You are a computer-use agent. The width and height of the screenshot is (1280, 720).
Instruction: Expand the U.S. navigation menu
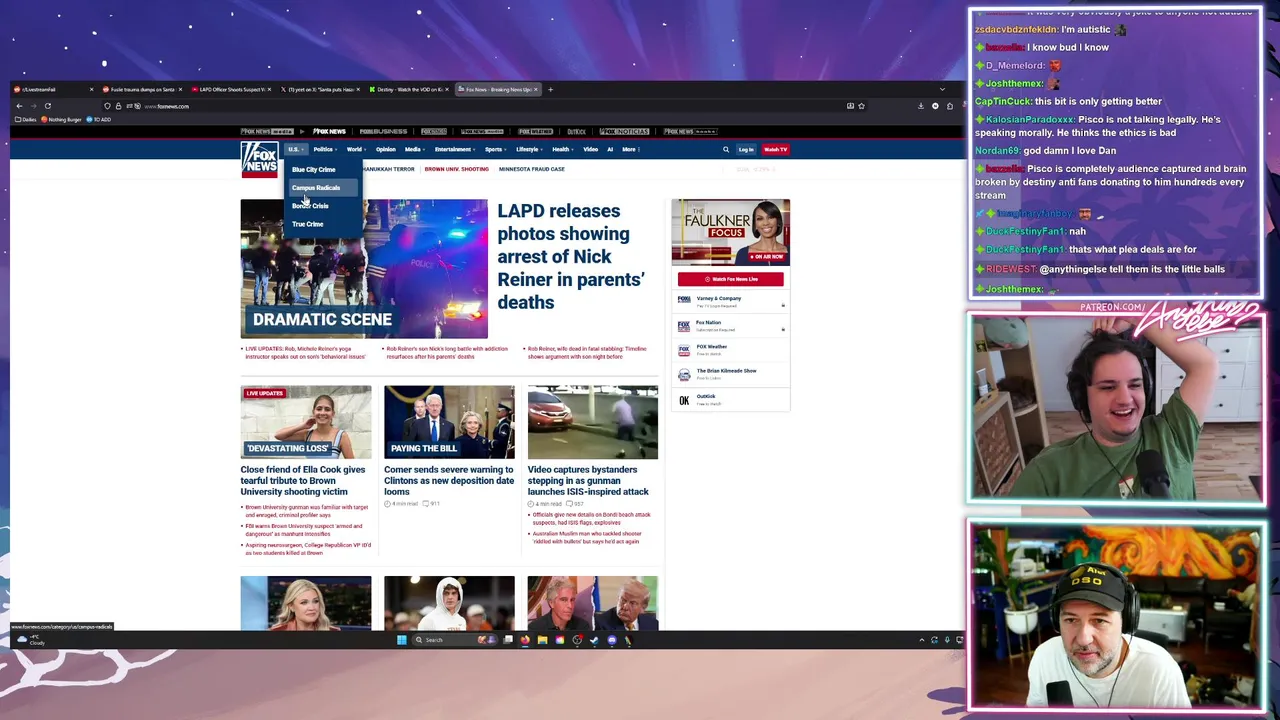tap(294, 149)
